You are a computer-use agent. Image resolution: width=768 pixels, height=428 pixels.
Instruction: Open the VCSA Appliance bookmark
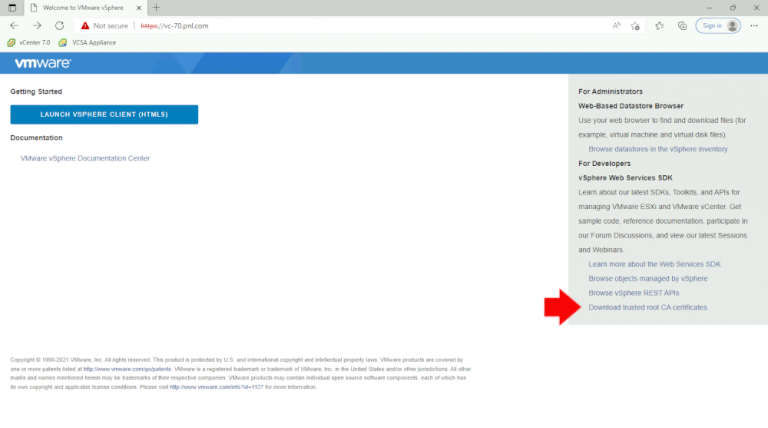(x=87, y=43)
